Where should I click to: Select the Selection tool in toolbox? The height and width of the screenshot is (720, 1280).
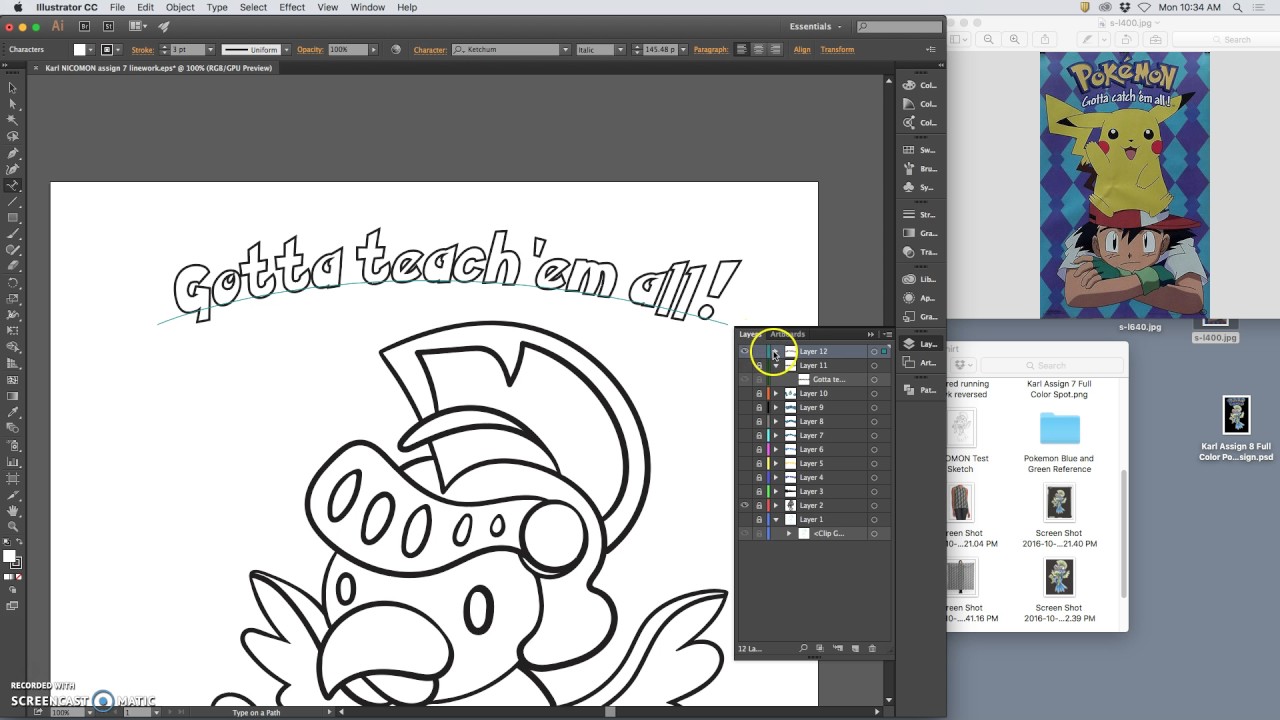click(x=13, y=88)
